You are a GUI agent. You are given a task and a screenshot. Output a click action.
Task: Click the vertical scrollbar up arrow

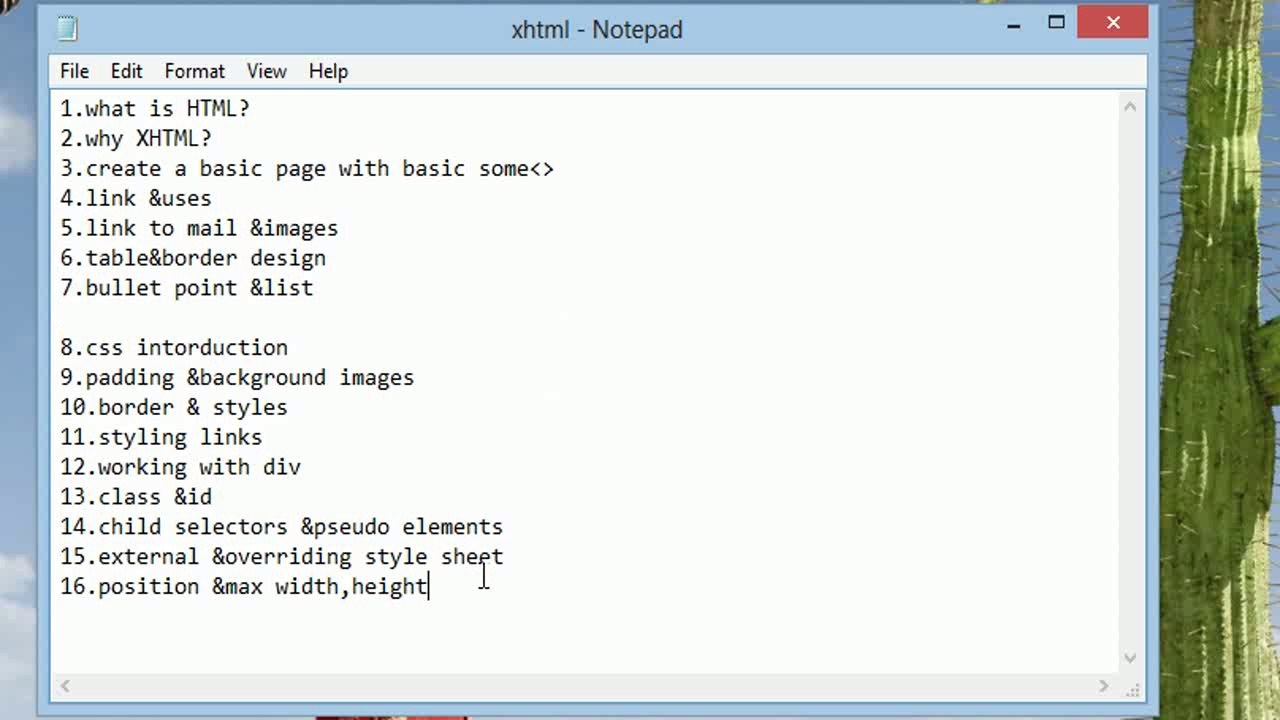(1130, 105)
